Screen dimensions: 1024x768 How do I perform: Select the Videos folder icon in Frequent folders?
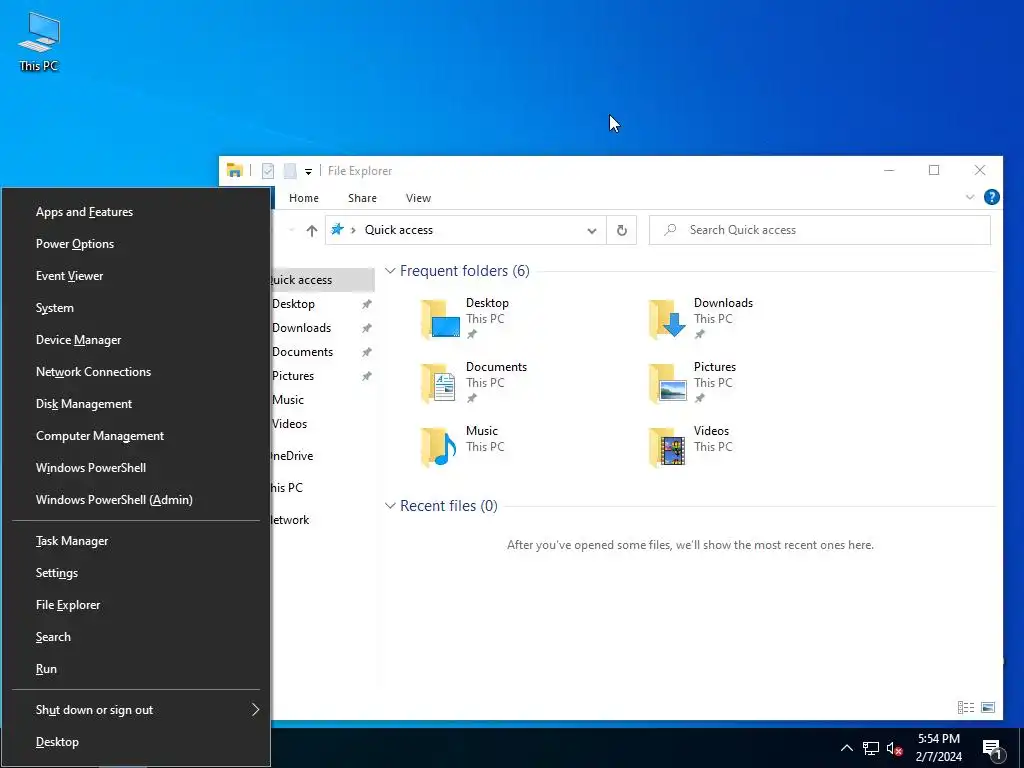click(667, 447)
